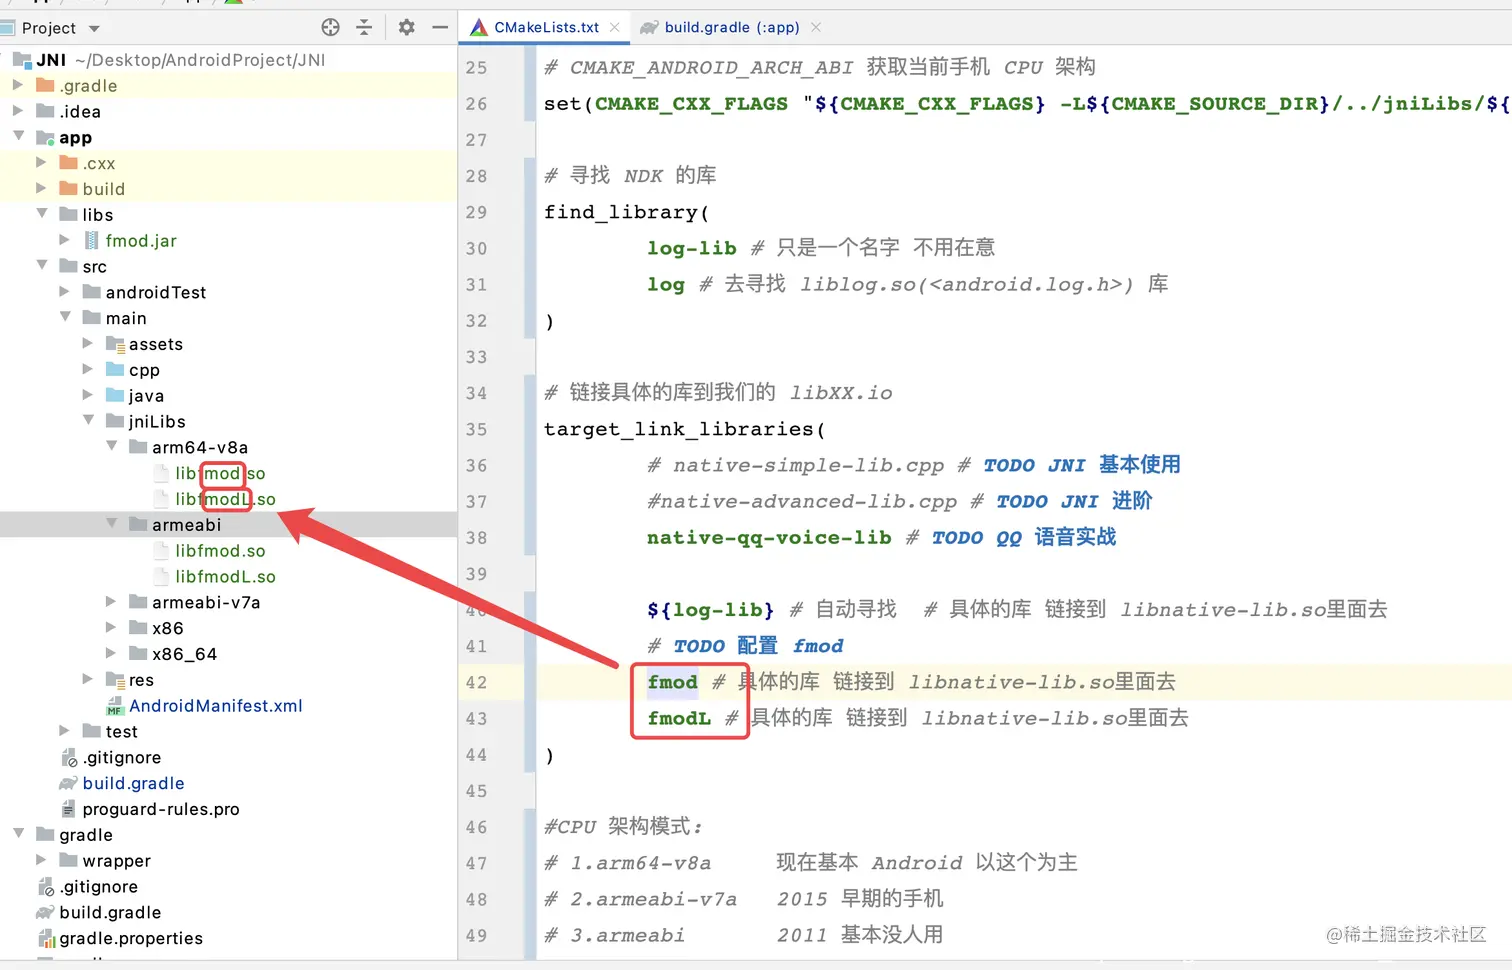Viewport: 1512px width, 970px height.
Task: Select the JNI project root
Action: click(x=51, y=60)
